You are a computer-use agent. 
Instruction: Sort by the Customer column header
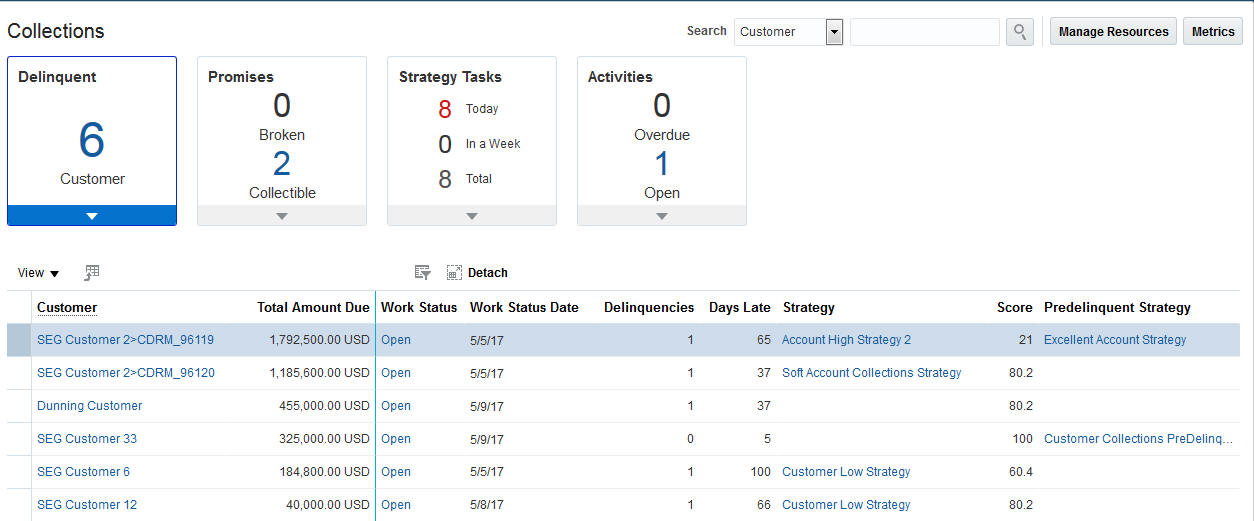pyautogui.click(x=67, y=308)
